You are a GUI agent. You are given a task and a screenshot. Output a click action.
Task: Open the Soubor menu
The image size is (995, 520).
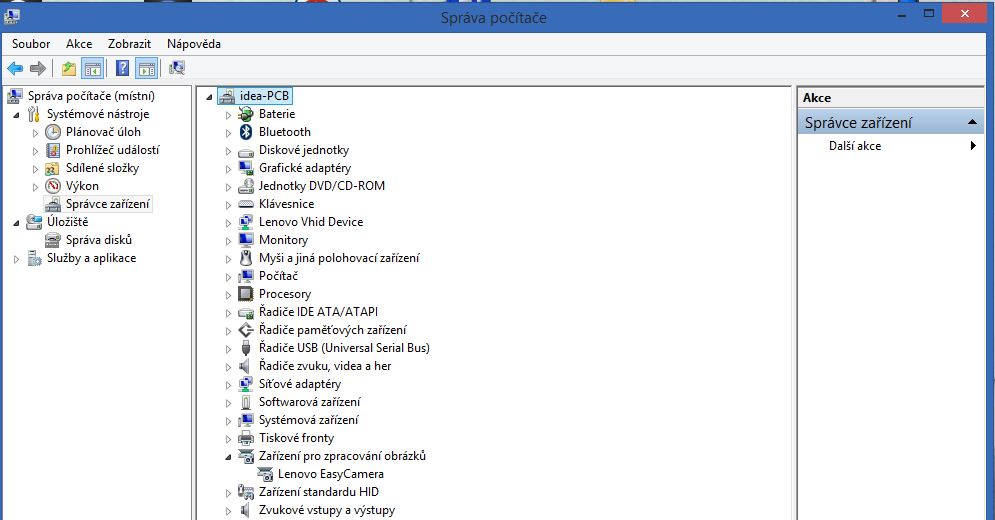tap(31, 44)
